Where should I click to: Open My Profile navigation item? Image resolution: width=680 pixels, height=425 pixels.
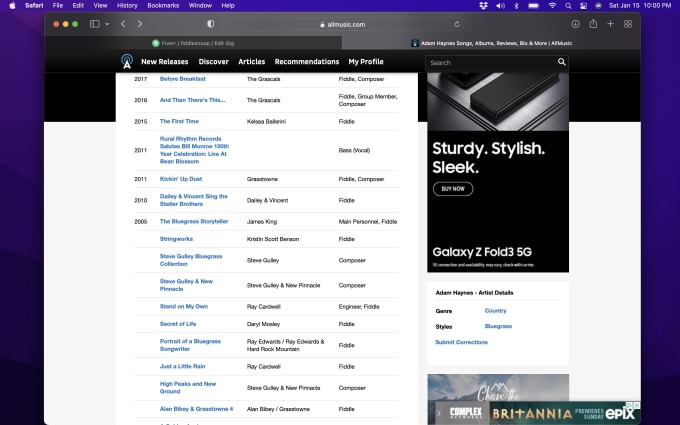pos(366,62)
